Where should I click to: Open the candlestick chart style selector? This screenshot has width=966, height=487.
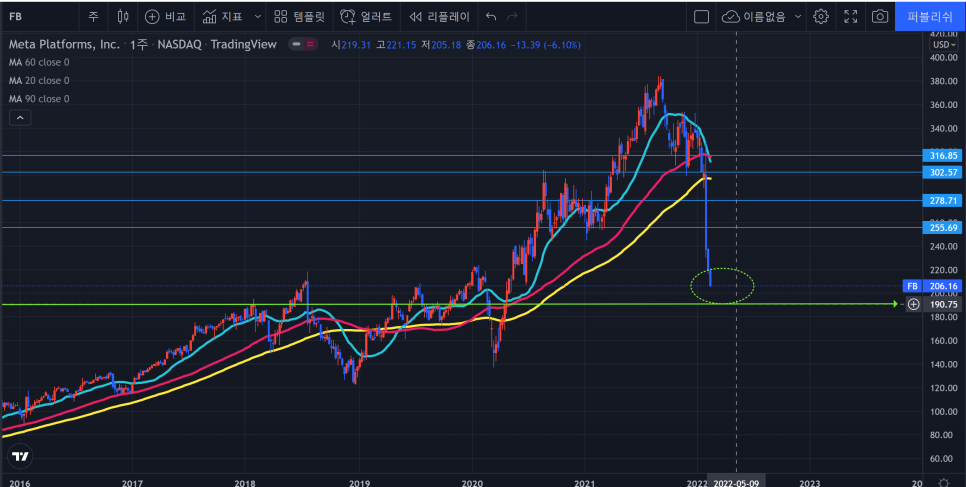(x=123, y=17)
